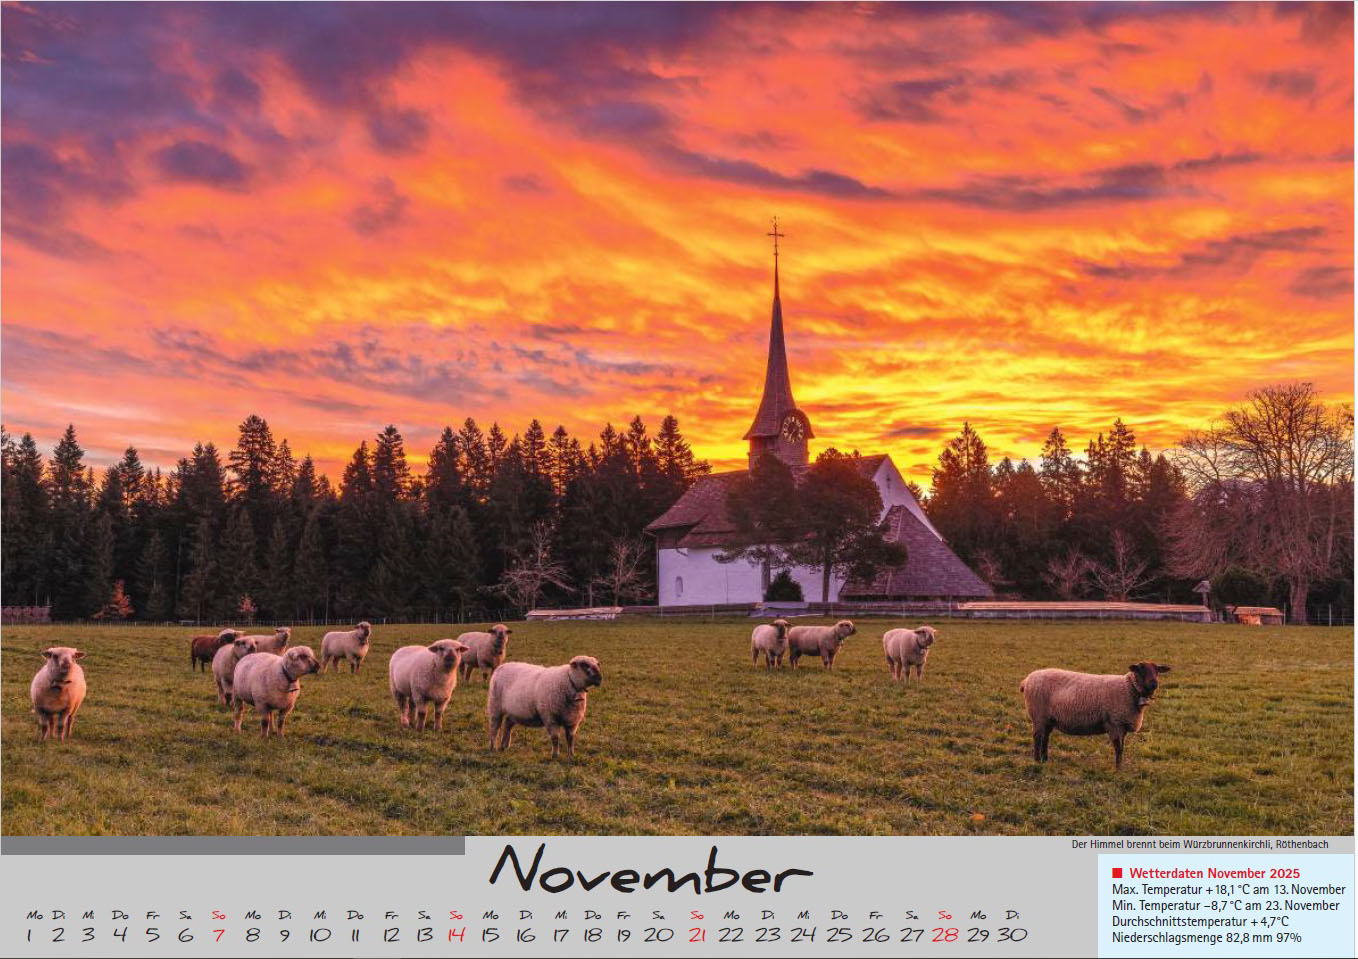Viewport: 1358px width, 959px height.
Task: Select Sunday 7 highlighted in red
Action: 219,935
